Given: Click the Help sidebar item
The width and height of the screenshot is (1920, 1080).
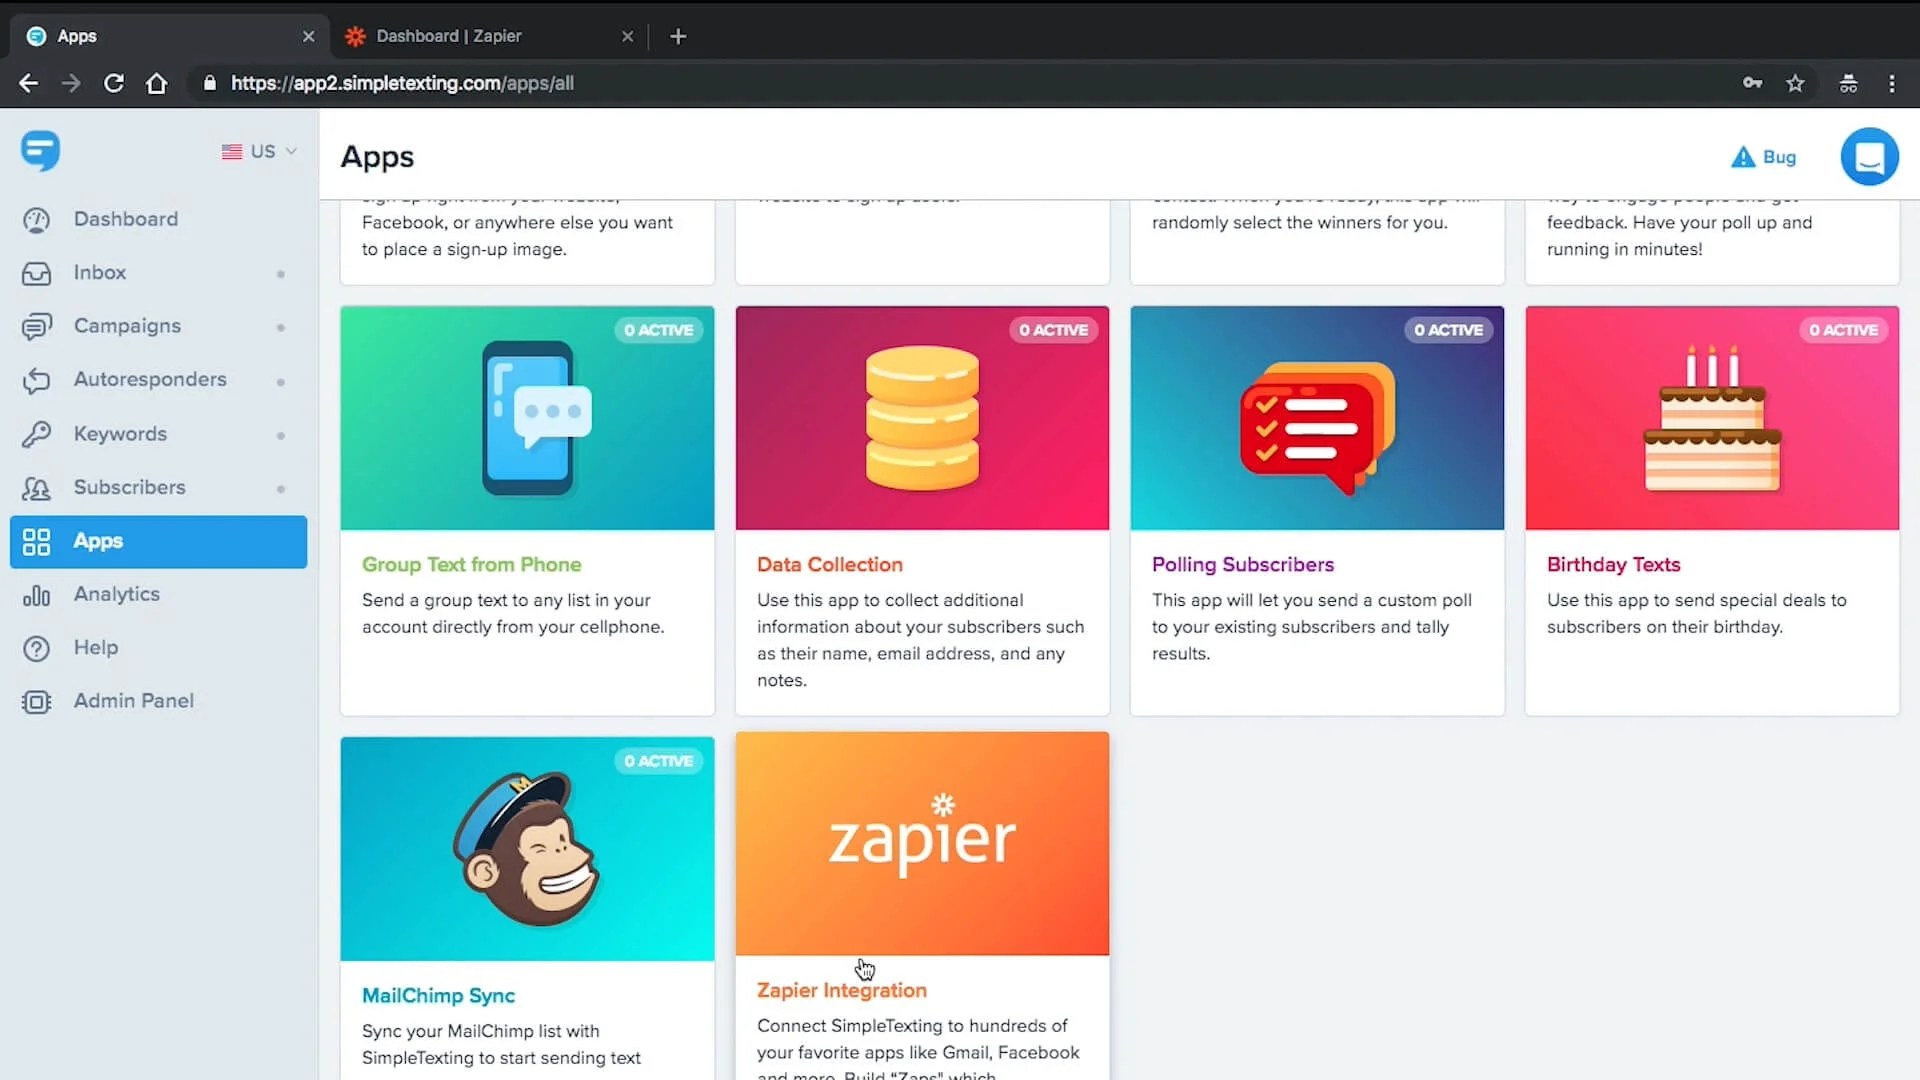Looking at the screenshot, I should (95, 647).
